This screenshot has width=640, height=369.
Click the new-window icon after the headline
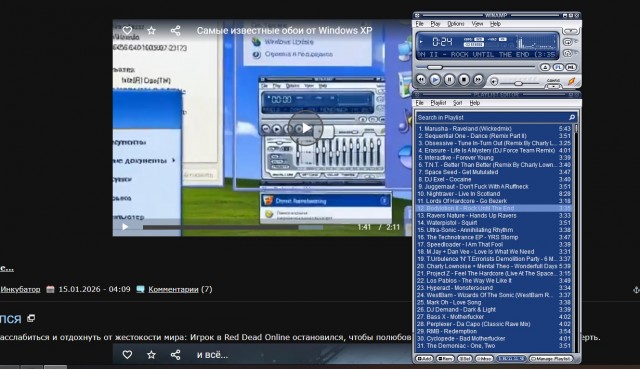[x=31, y=318]
